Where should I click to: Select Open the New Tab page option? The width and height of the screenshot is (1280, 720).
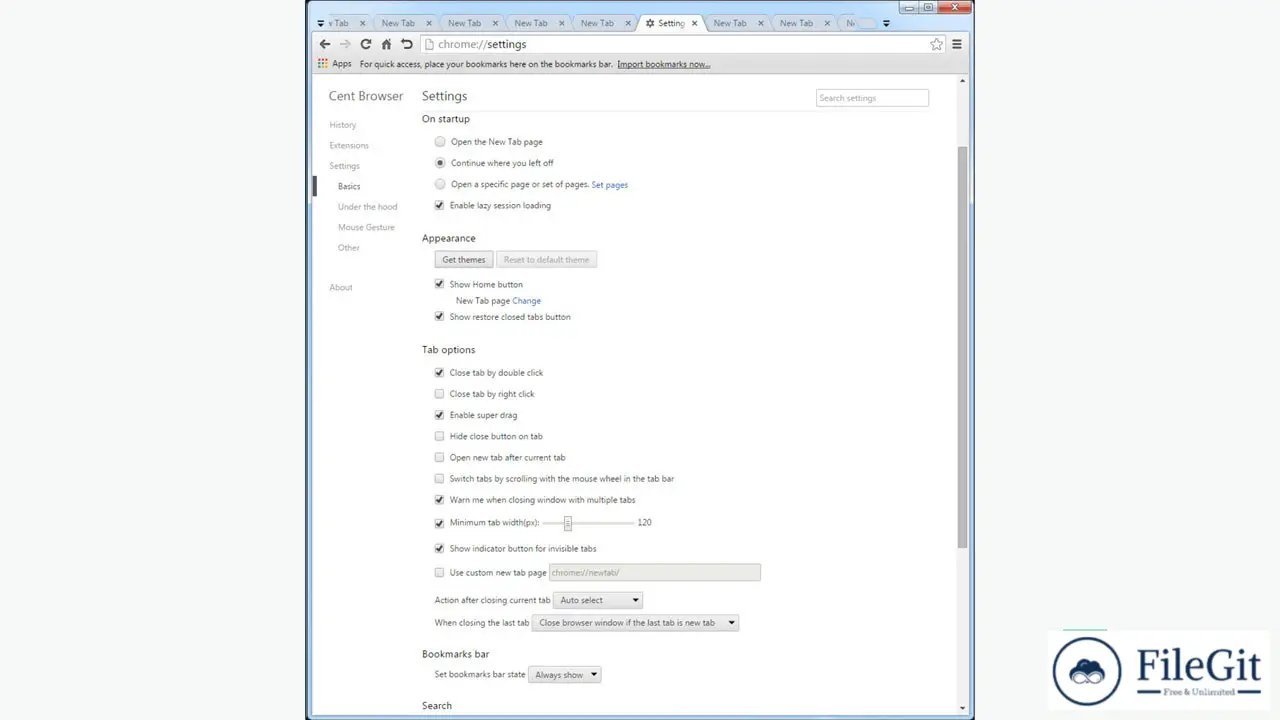coord(440,142)
